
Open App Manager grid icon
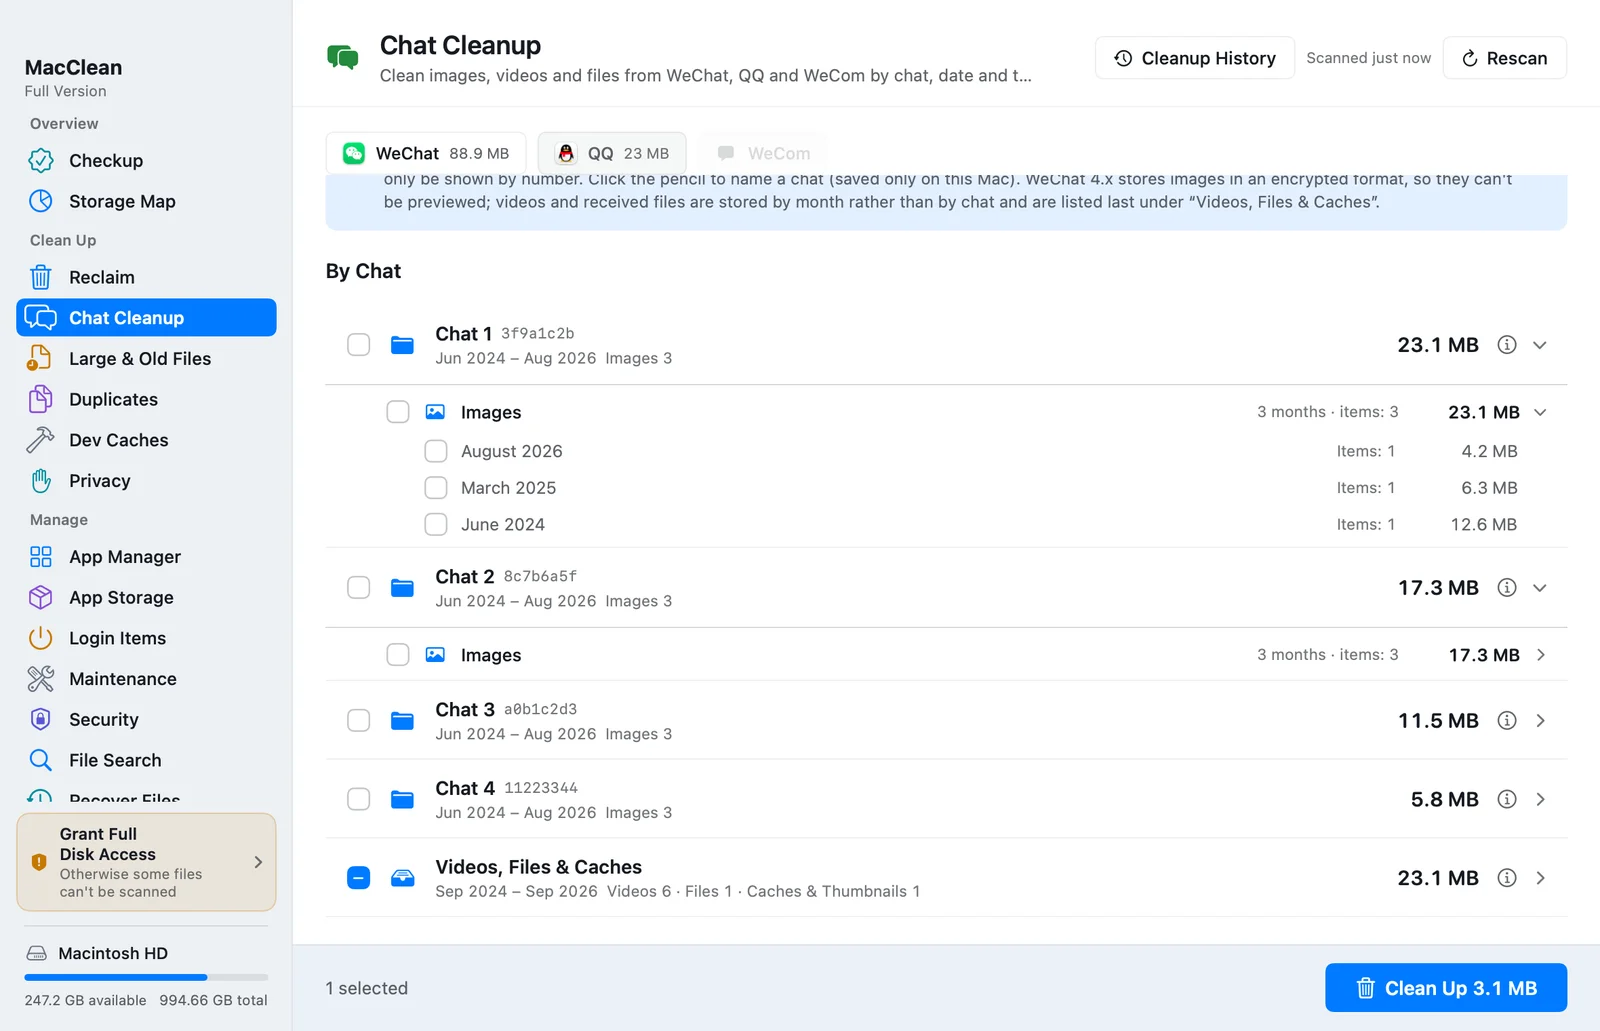tap(41, 557)
